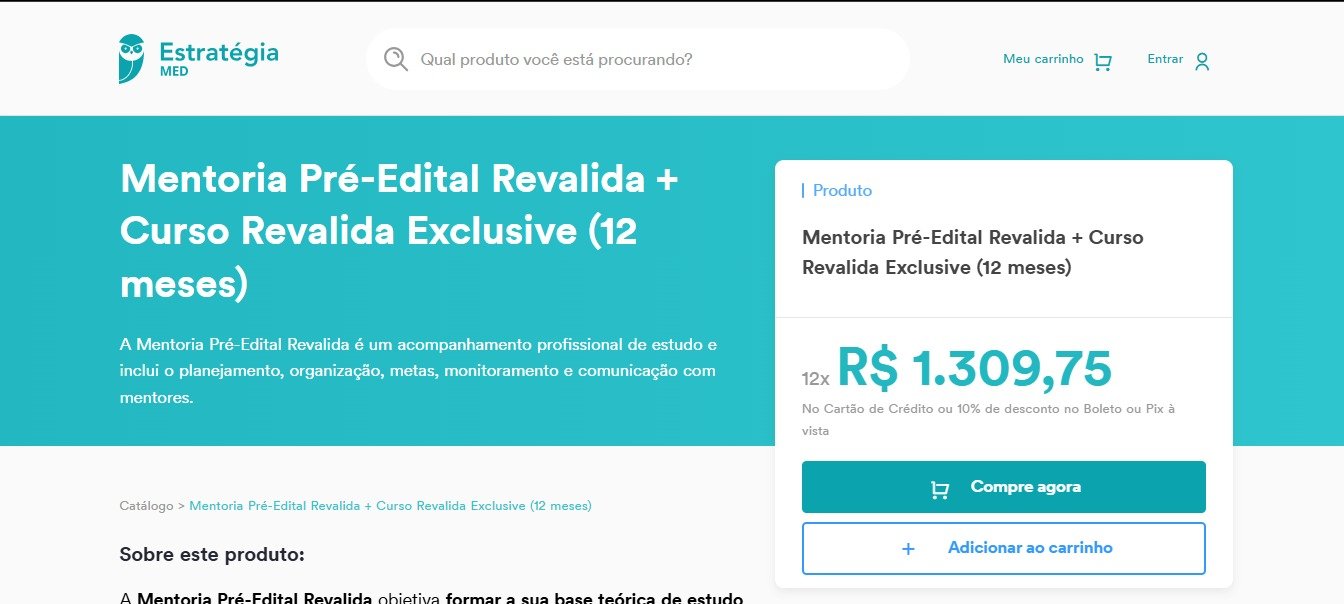Add product with Adicionar ao carrinho button

[1004, 548]
